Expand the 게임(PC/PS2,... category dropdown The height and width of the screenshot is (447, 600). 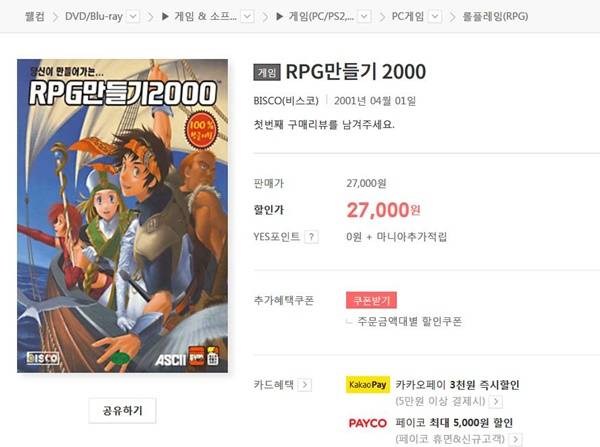[x=364, y=16]
